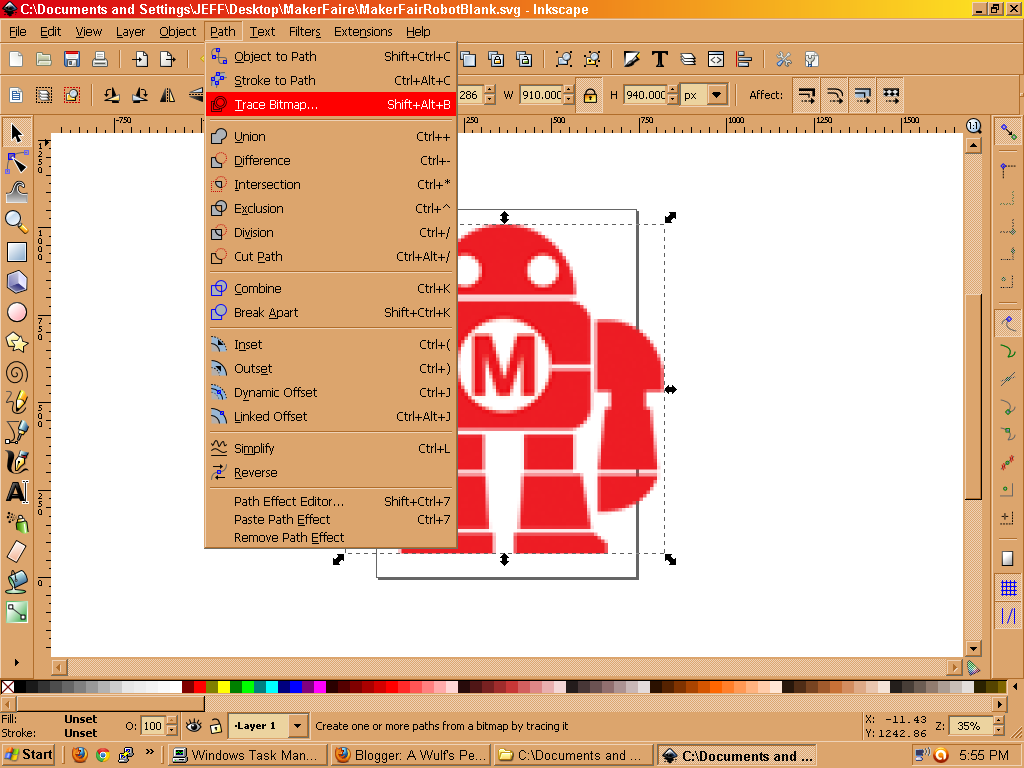
Task: Toggle scale stroke width affect button
Action: coord(807,95)
